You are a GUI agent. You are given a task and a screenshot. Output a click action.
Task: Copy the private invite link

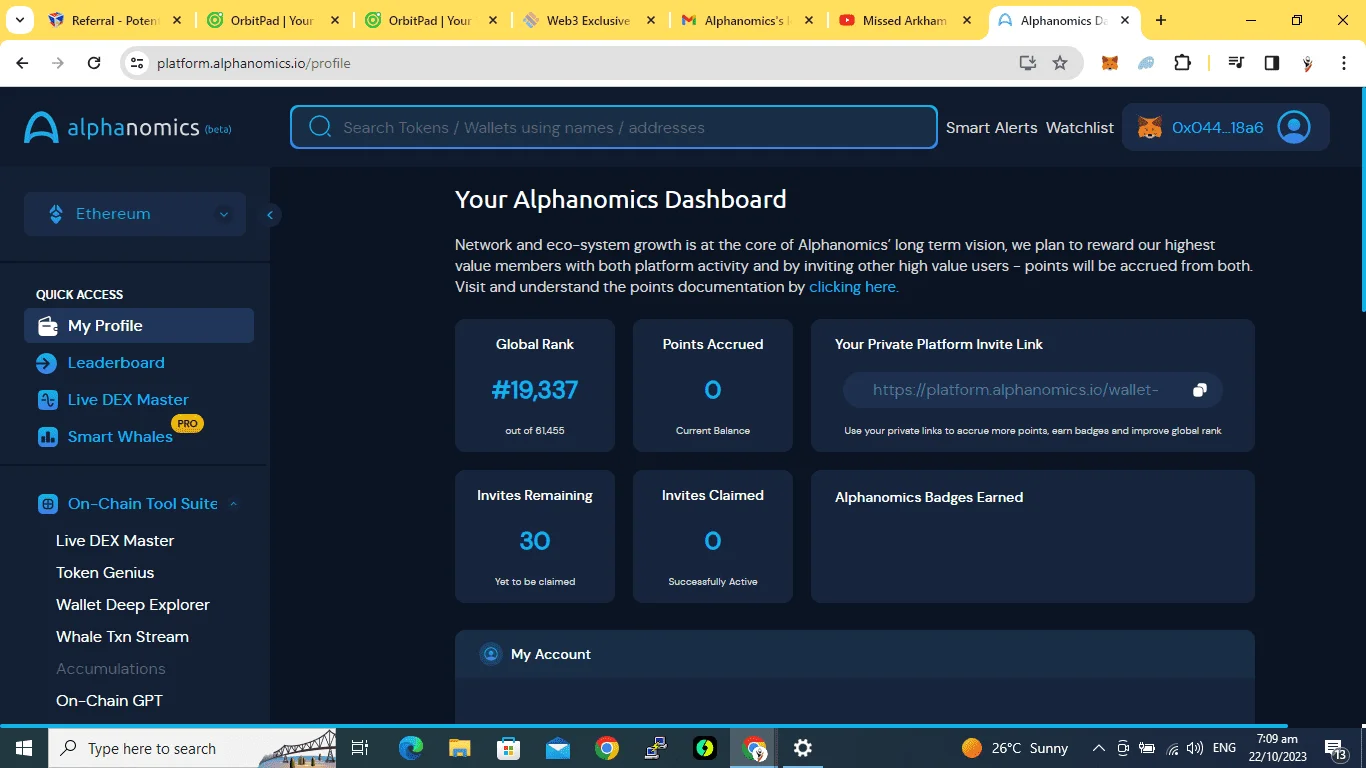click(1200, 390)
